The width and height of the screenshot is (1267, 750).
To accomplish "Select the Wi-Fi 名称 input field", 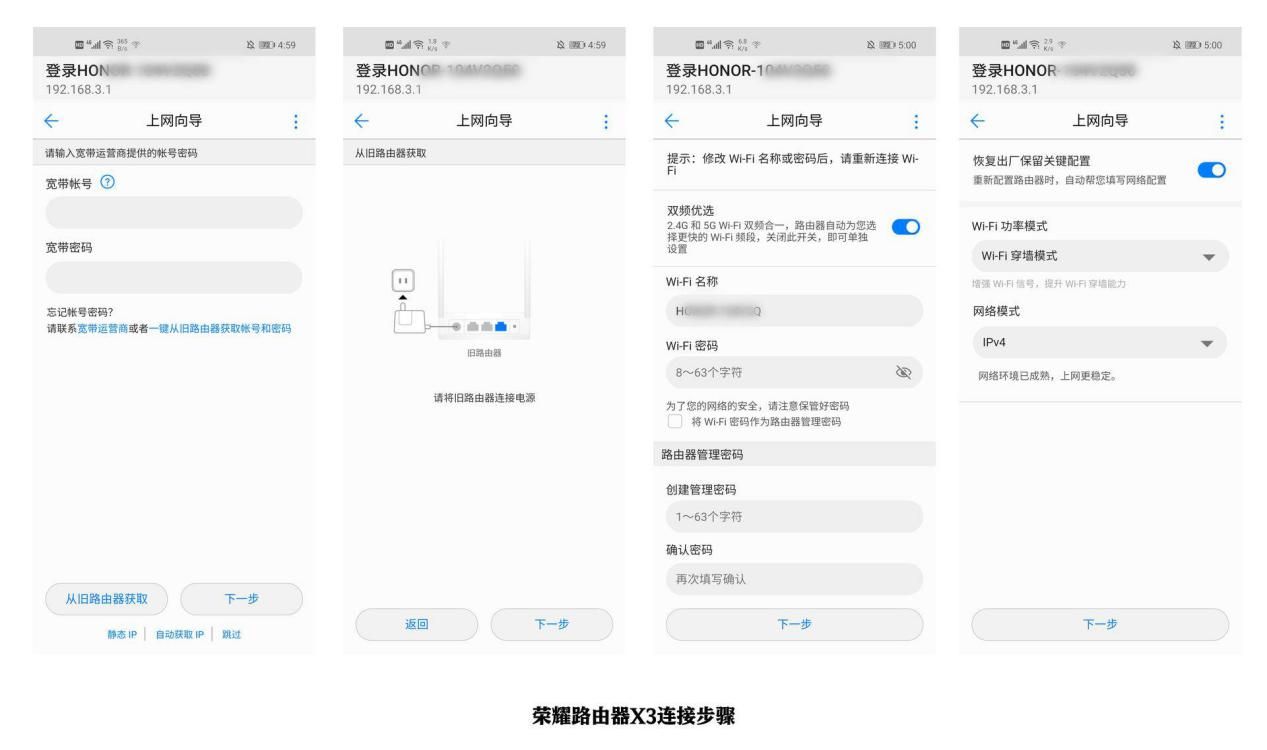I will coord(794,311).
